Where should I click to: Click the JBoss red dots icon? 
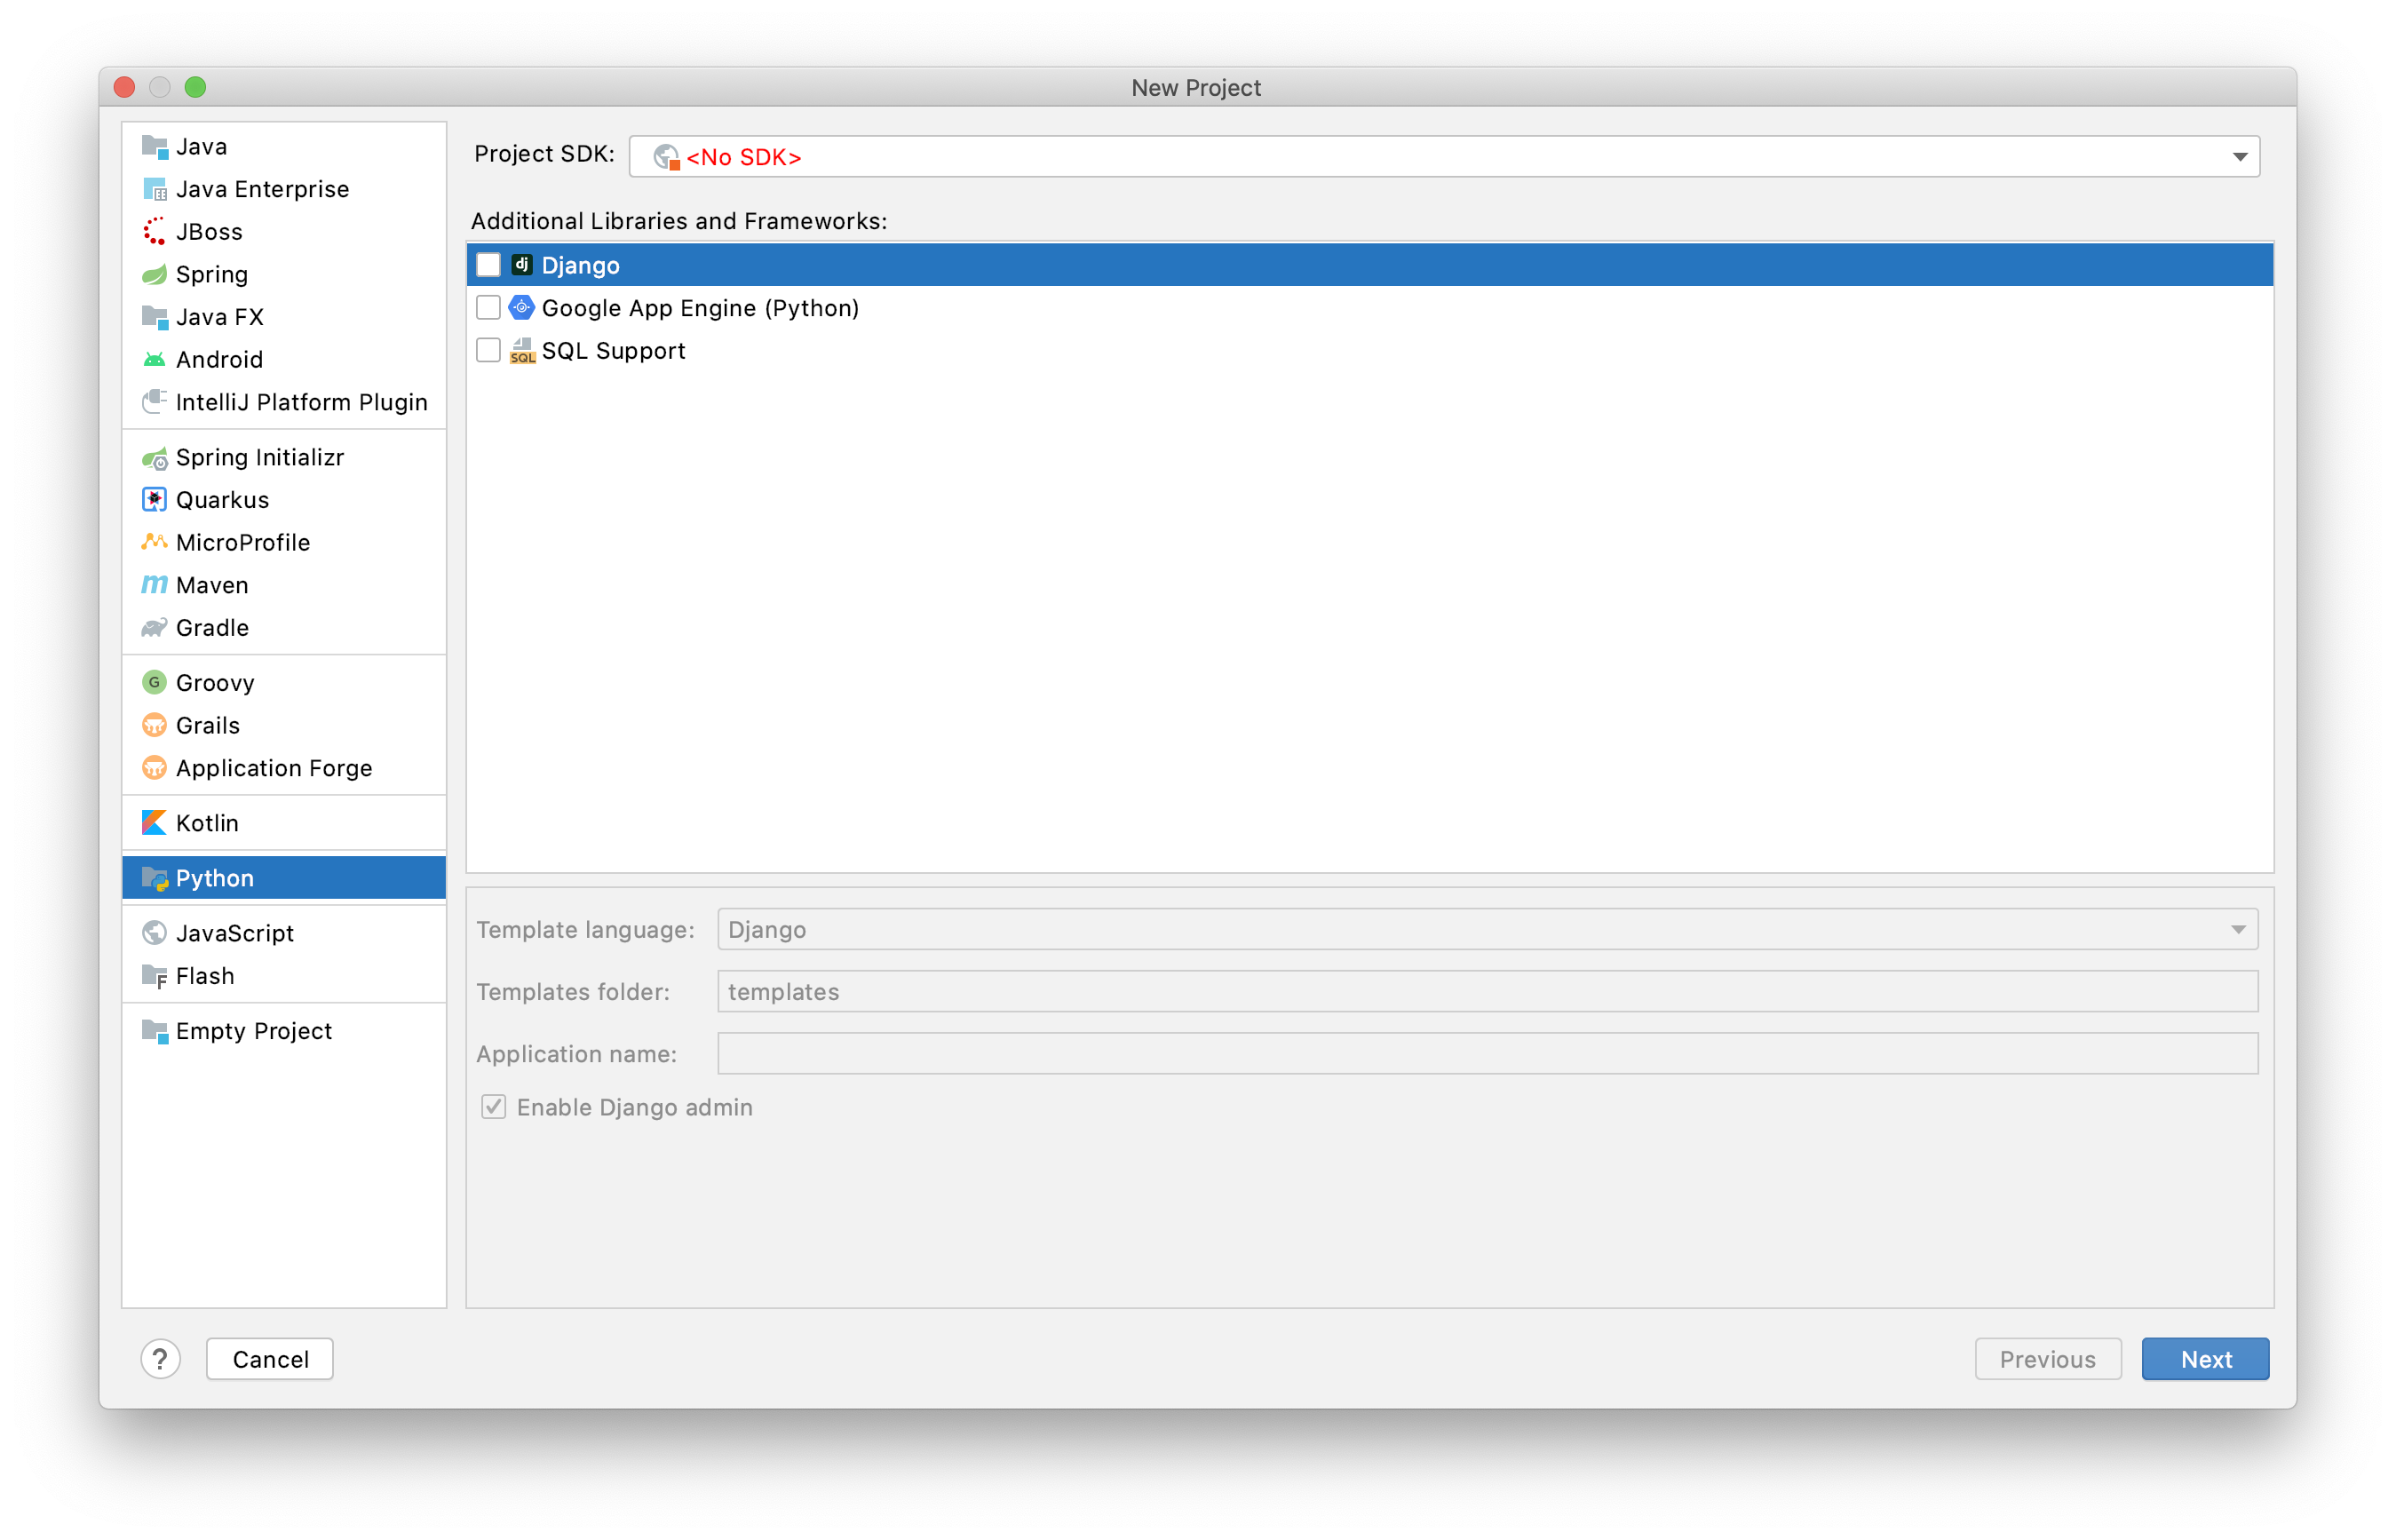pyautogui.click(x=154, y=231)
